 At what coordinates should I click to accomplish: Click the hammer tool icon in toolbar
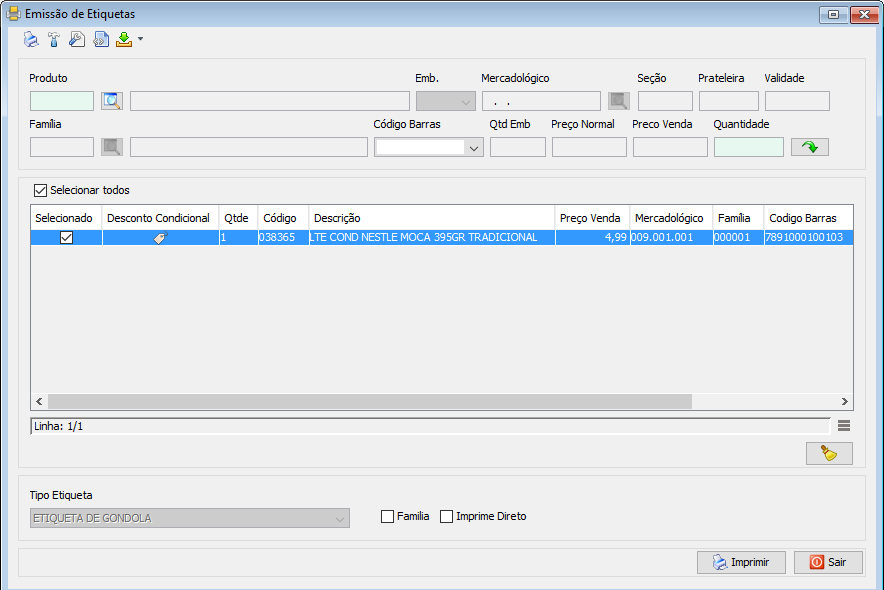pyautogui.click(x=54, y=40)
